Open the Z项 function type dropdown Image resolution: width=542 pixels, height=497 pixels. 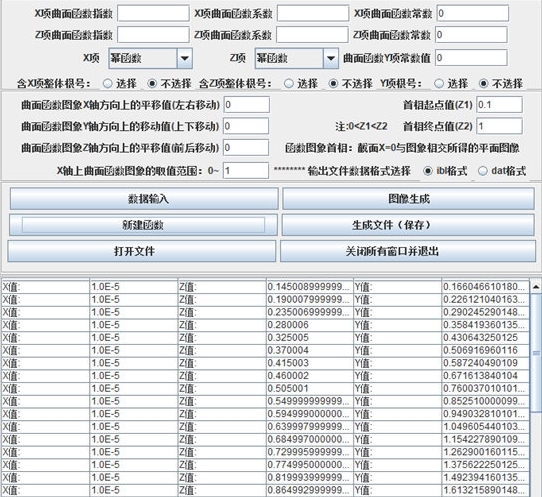click(x=297, y=58)
